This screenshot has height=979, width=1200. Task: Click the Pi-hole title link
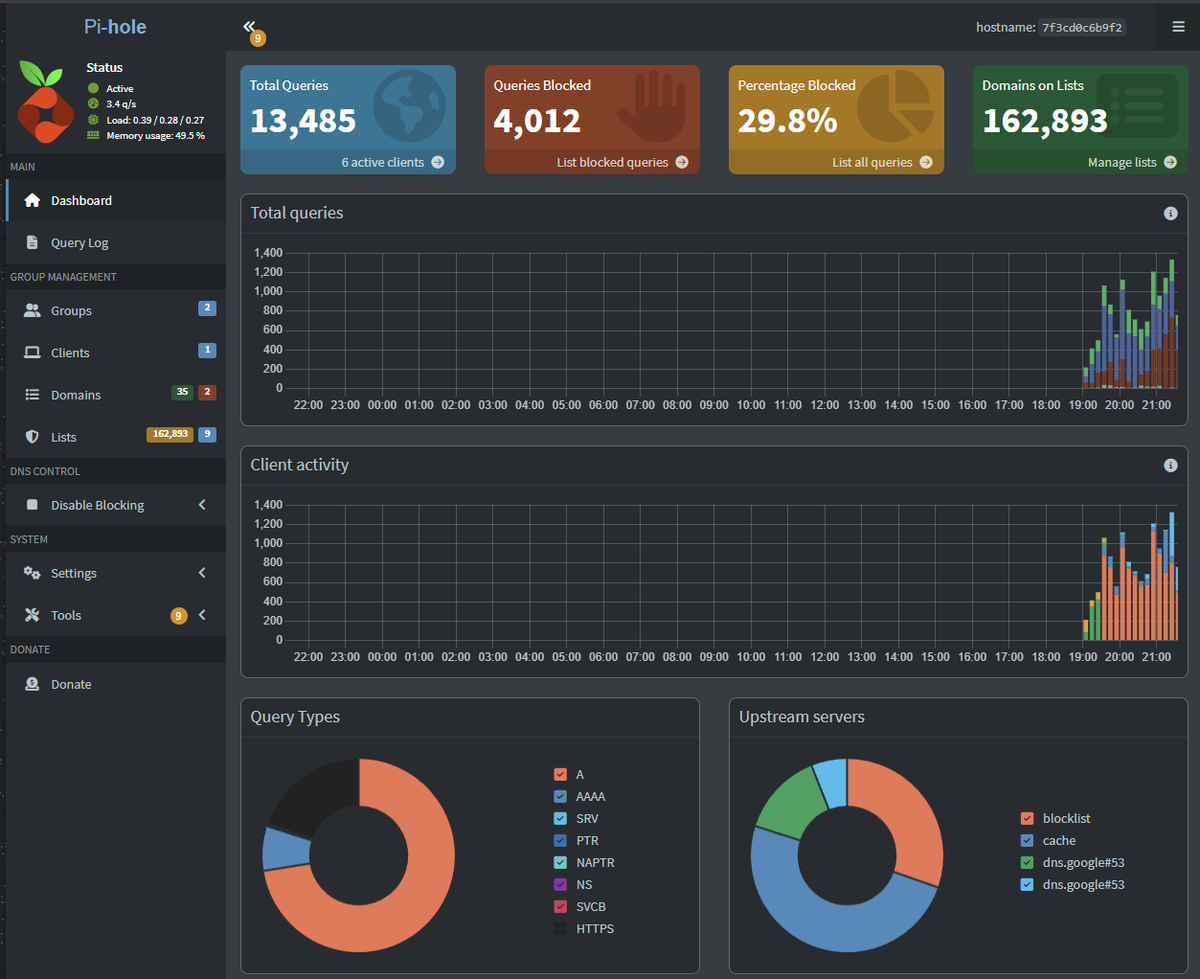point(115,27)
